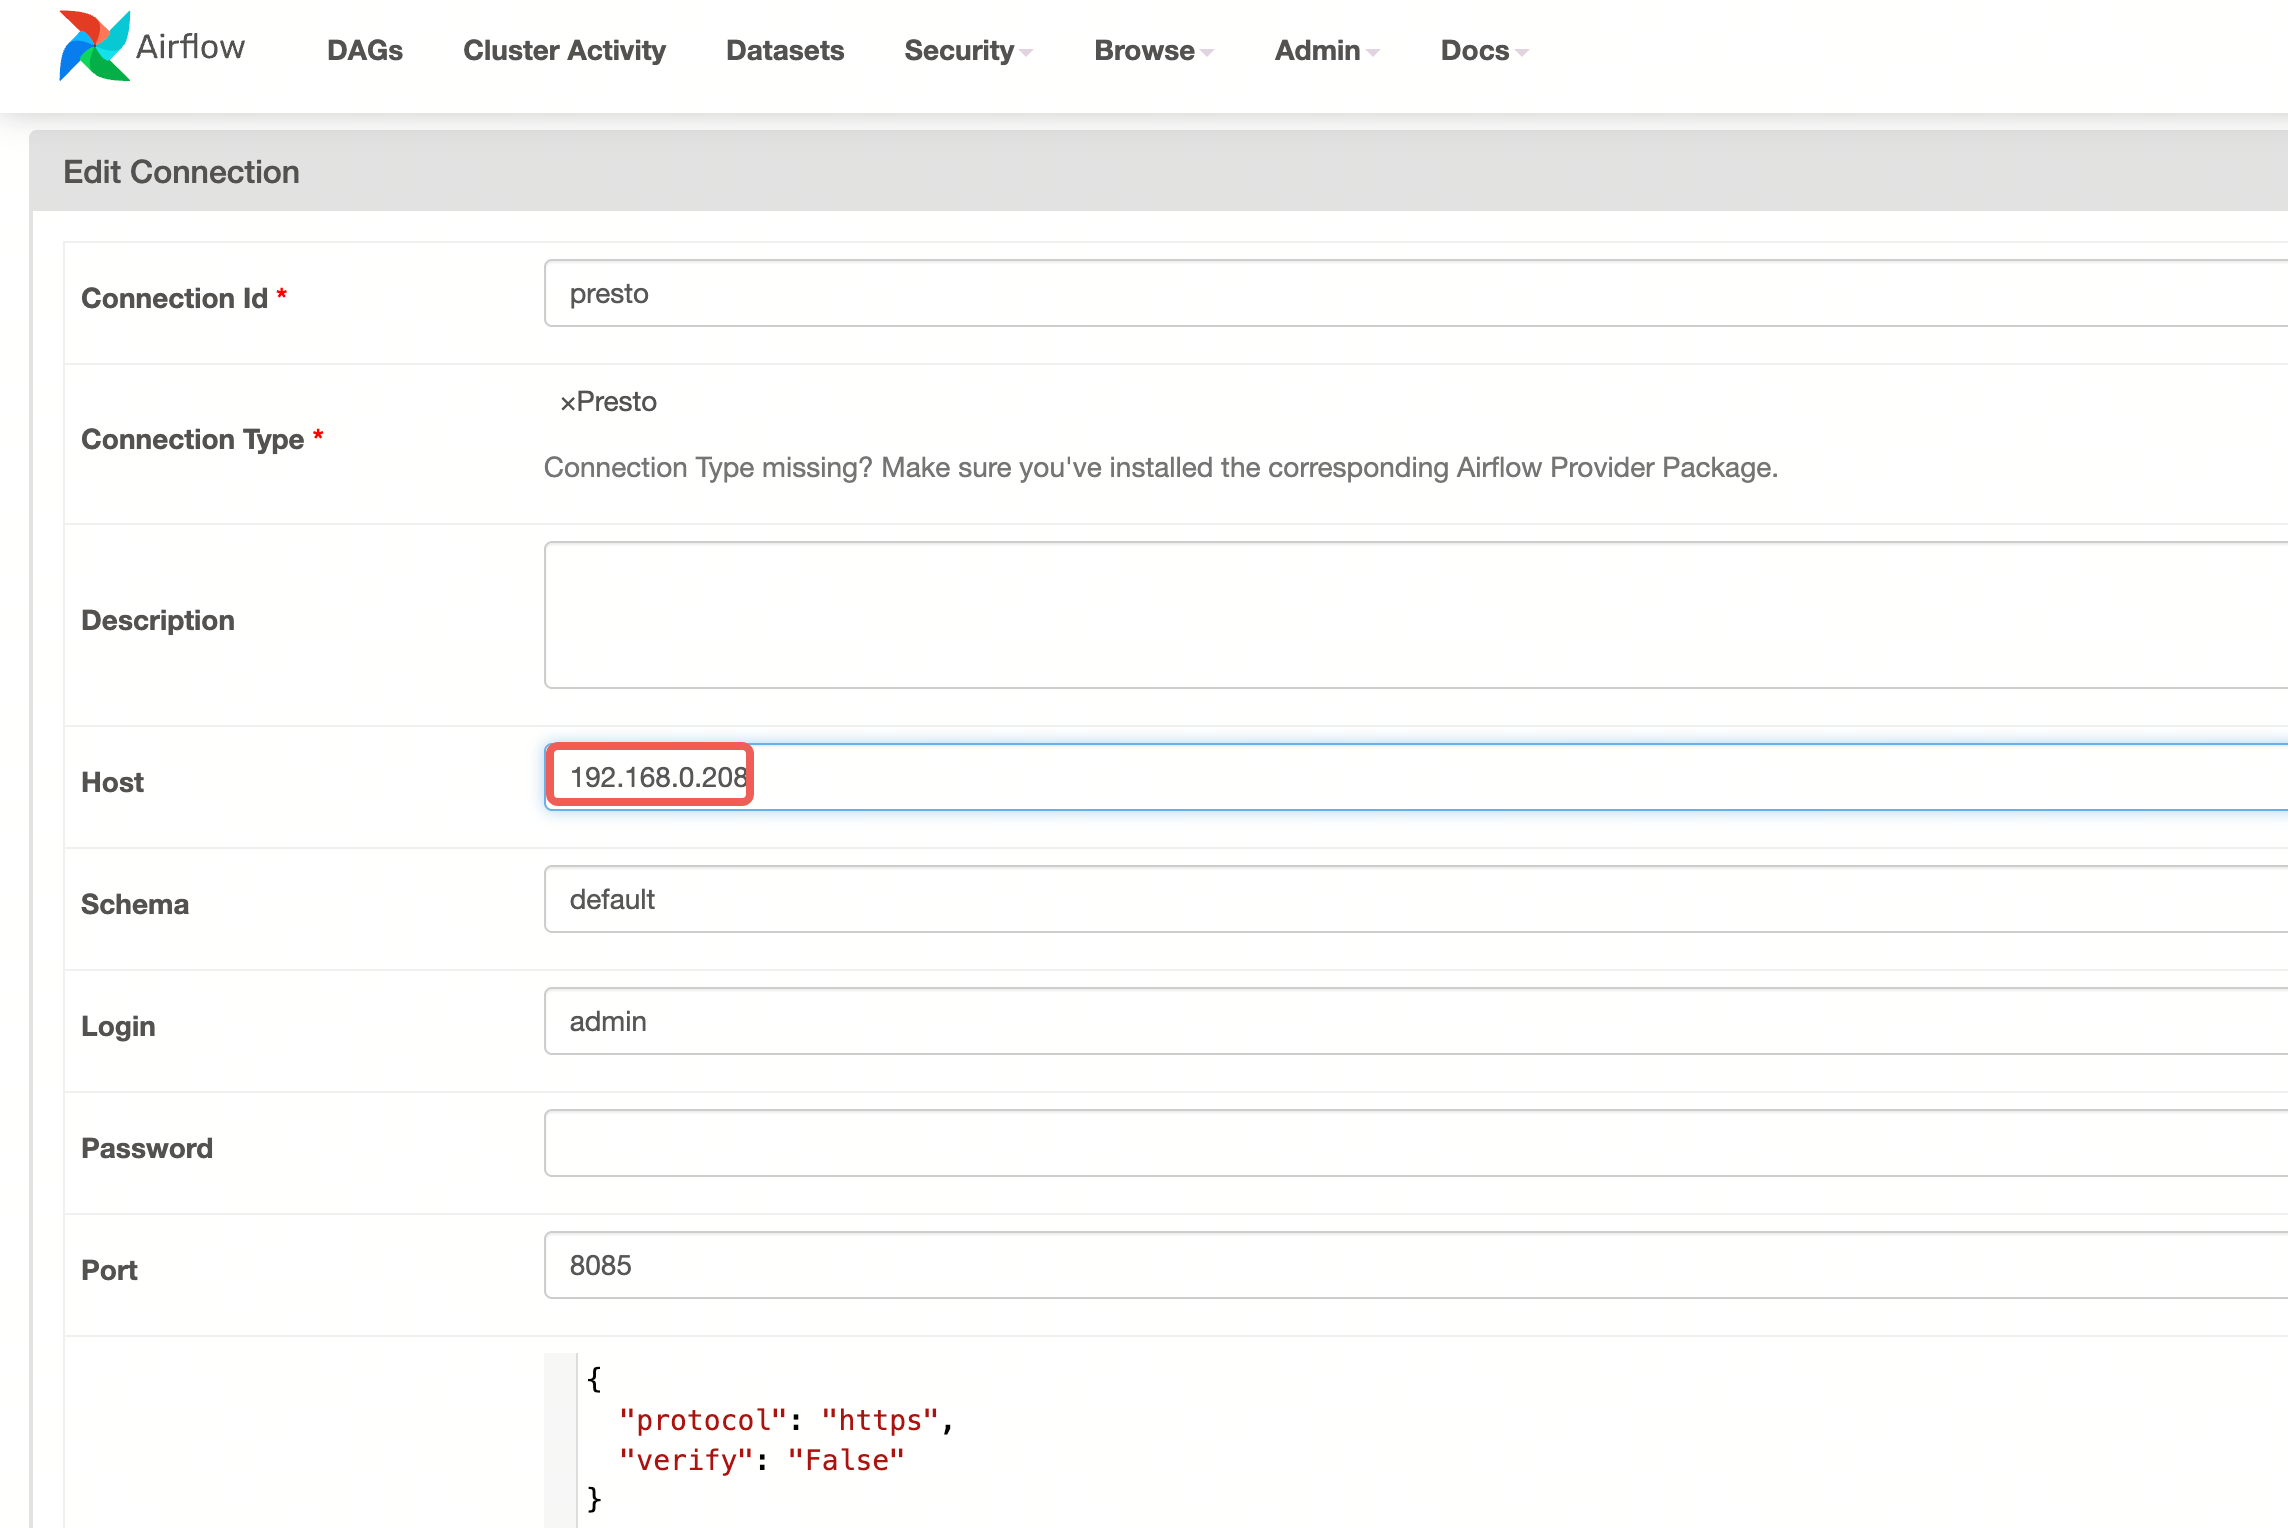The height and width of the screenshot is (1528, 2288).
Task: Remove Presto selection via × icon
Action: point(567,403)
